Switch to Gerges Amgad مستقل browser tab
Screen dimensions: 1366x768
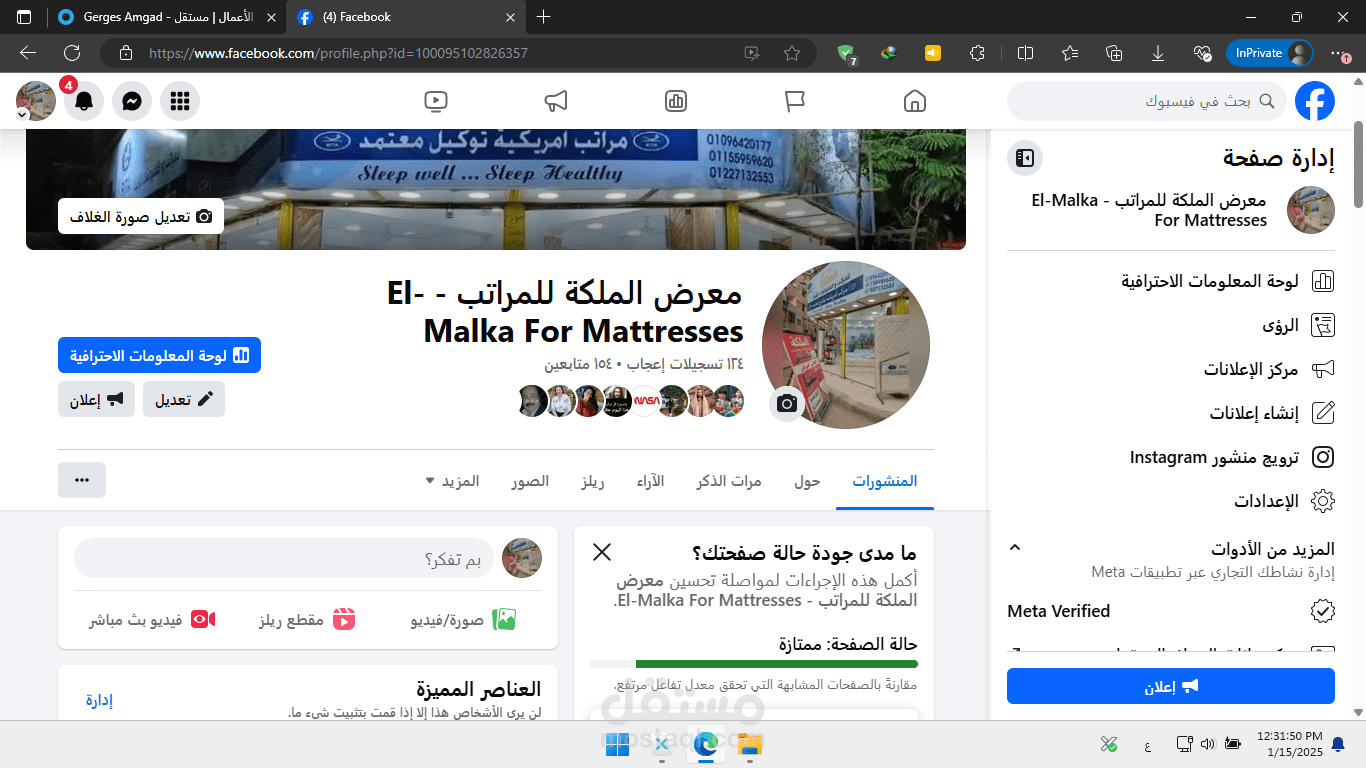(168, 17)
